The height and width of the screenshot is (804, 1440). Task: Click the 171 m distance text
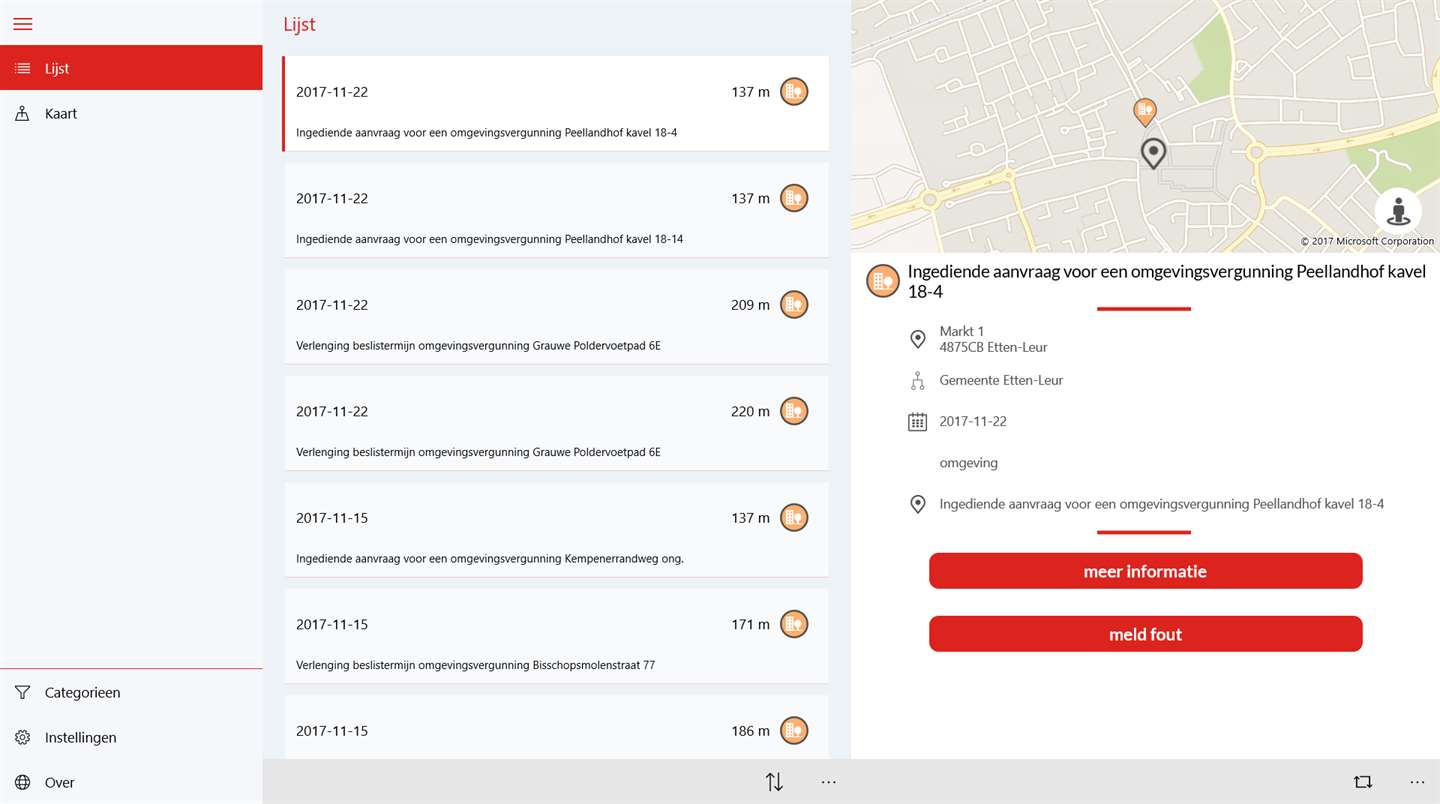pos(750,624)
